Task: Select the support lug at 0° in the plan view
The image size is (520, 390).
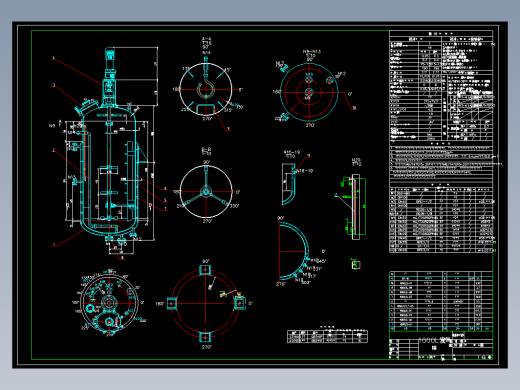Action: [x=239, y=303]
